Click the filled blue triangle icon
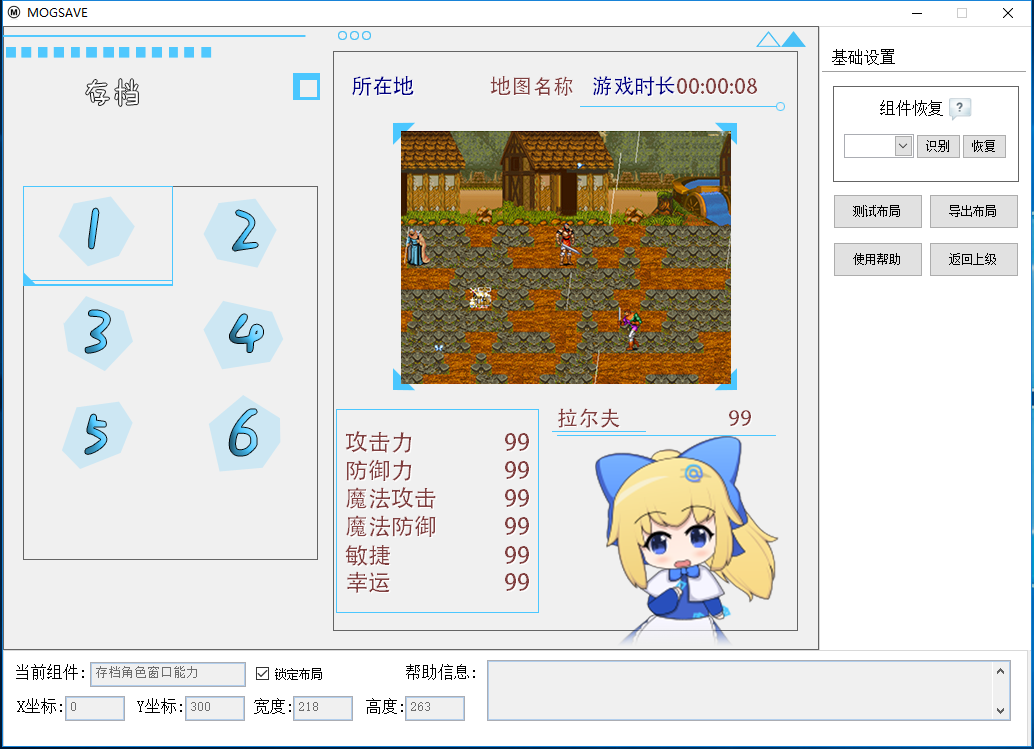The height and width of the screenshot is (749, 1034). [x=793, y=40]
